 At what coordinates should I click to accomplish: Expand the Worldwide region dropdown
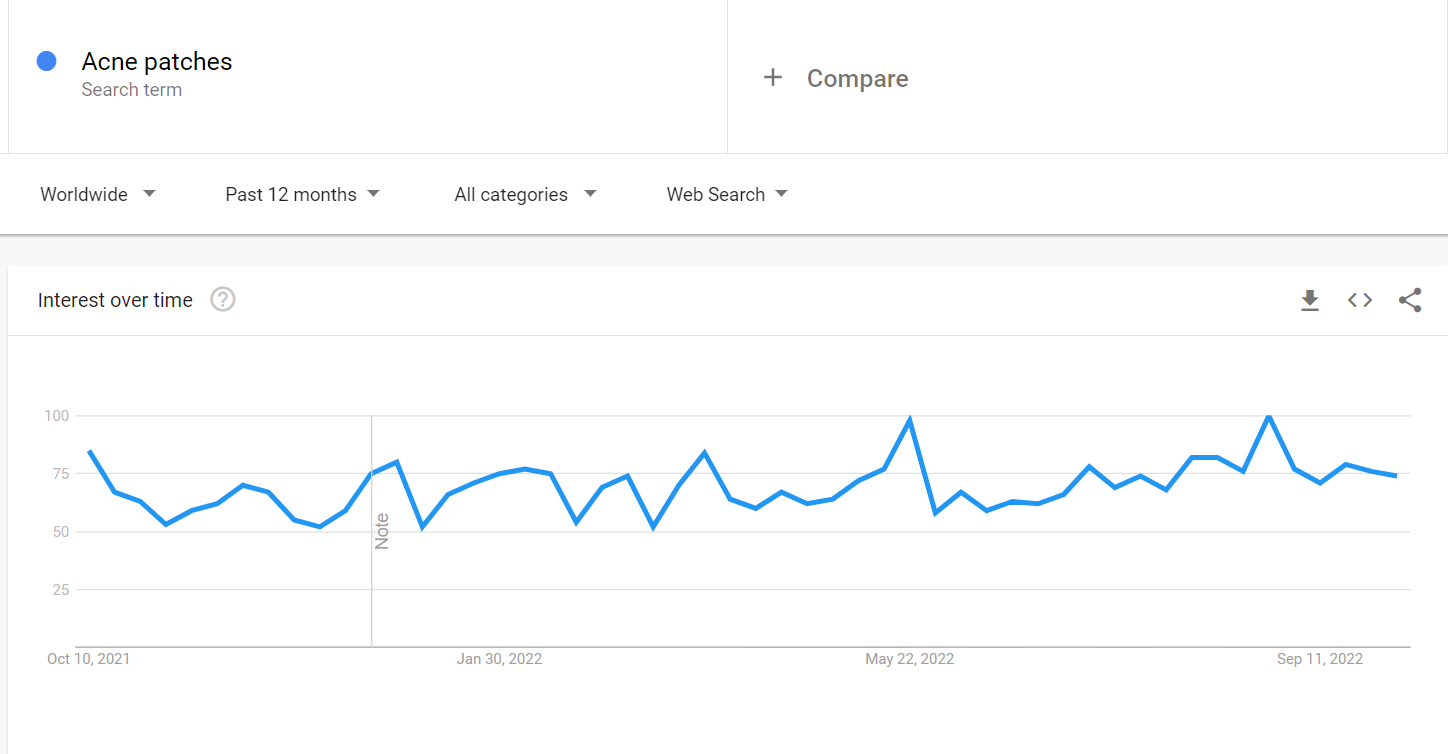98,194
